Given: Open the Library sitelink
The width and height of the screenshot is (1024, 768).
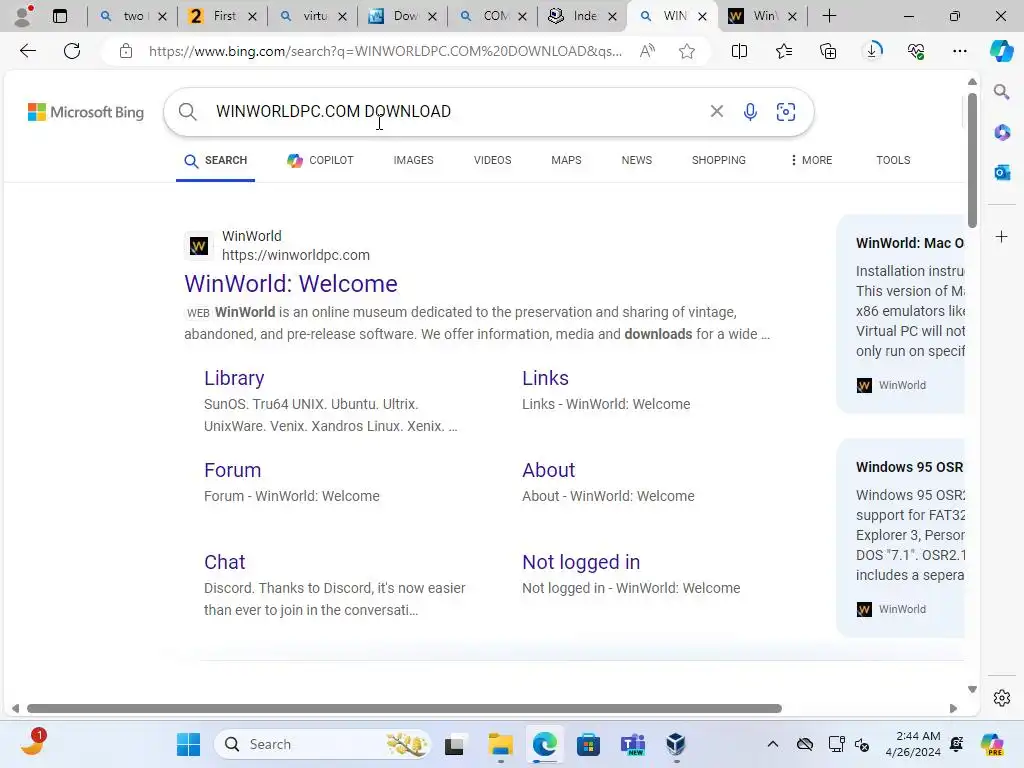Looking at the screenshot, I should [x=234, y=378].
